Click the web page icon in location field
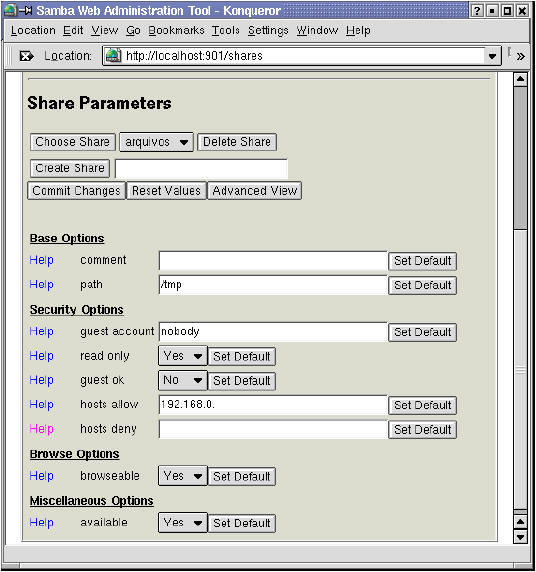 (x=113, y=56)
